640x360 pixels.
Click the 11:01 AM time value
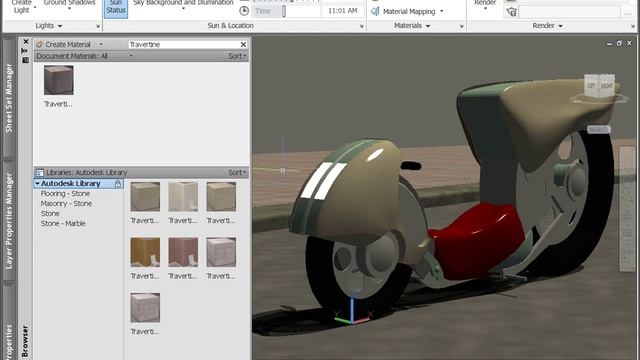coord(342,11)
